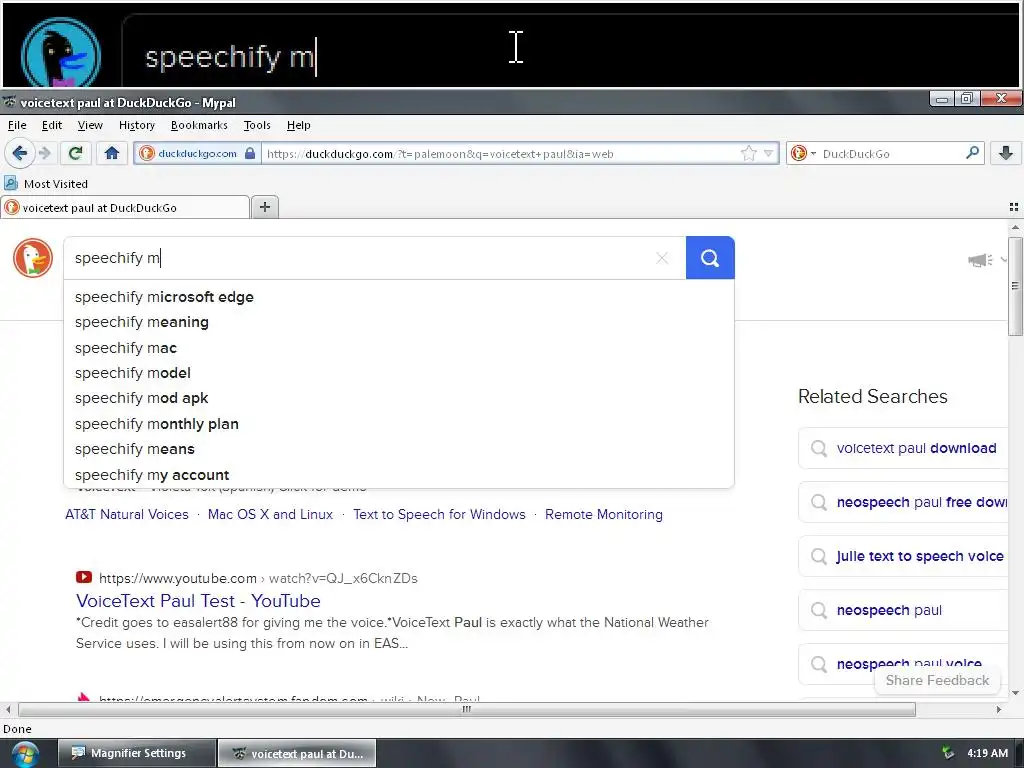
Task: Go back with the browser back arrow
Action: point(20,153)
